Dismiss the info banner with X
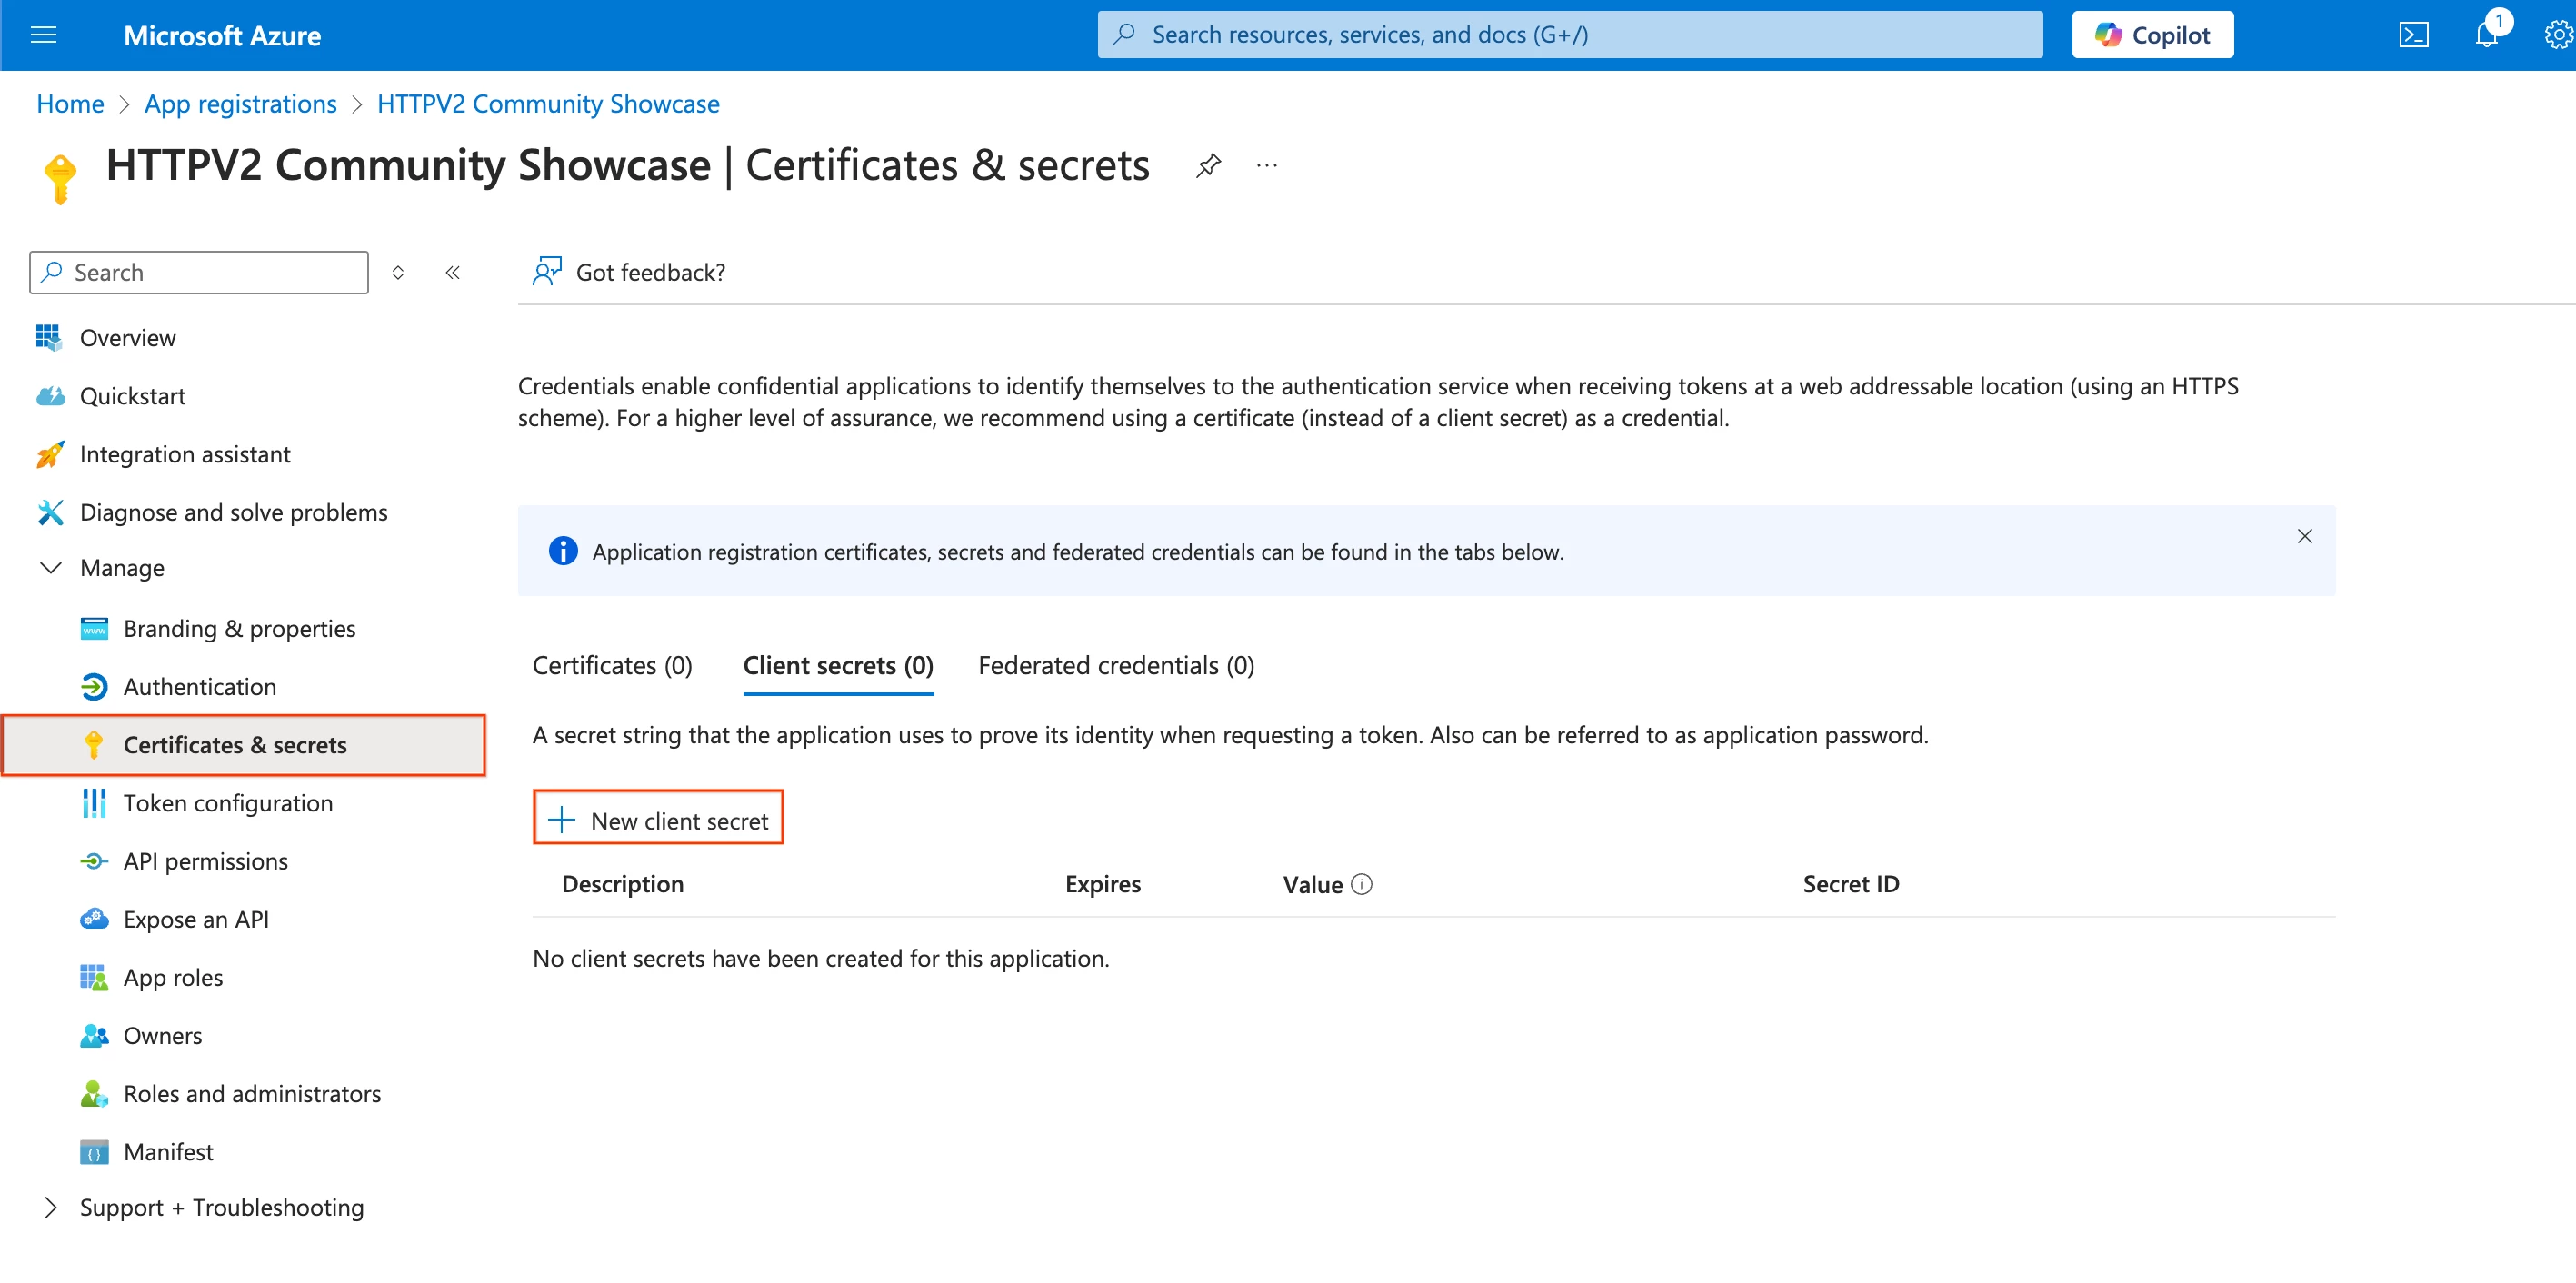The width and height of the screenshot is (2576, 1283). pos(2304,536)
